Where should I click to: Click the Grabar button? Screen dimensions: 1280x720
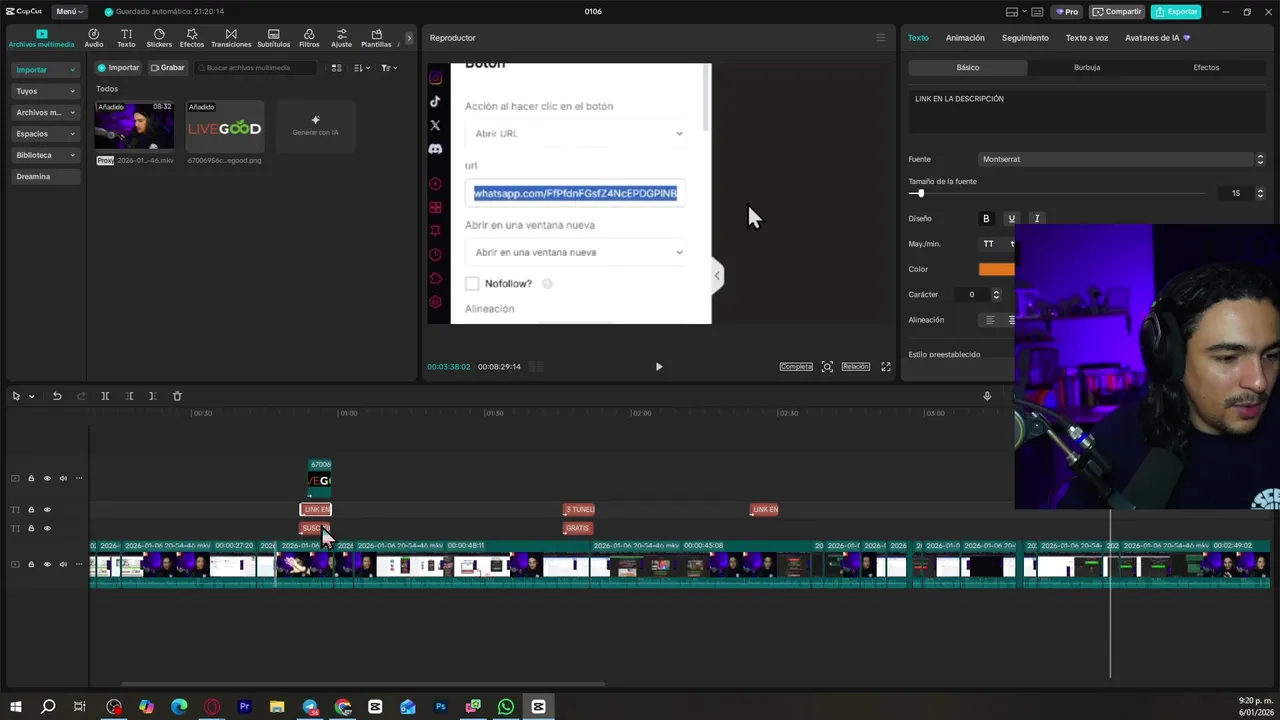pos(168,68)
